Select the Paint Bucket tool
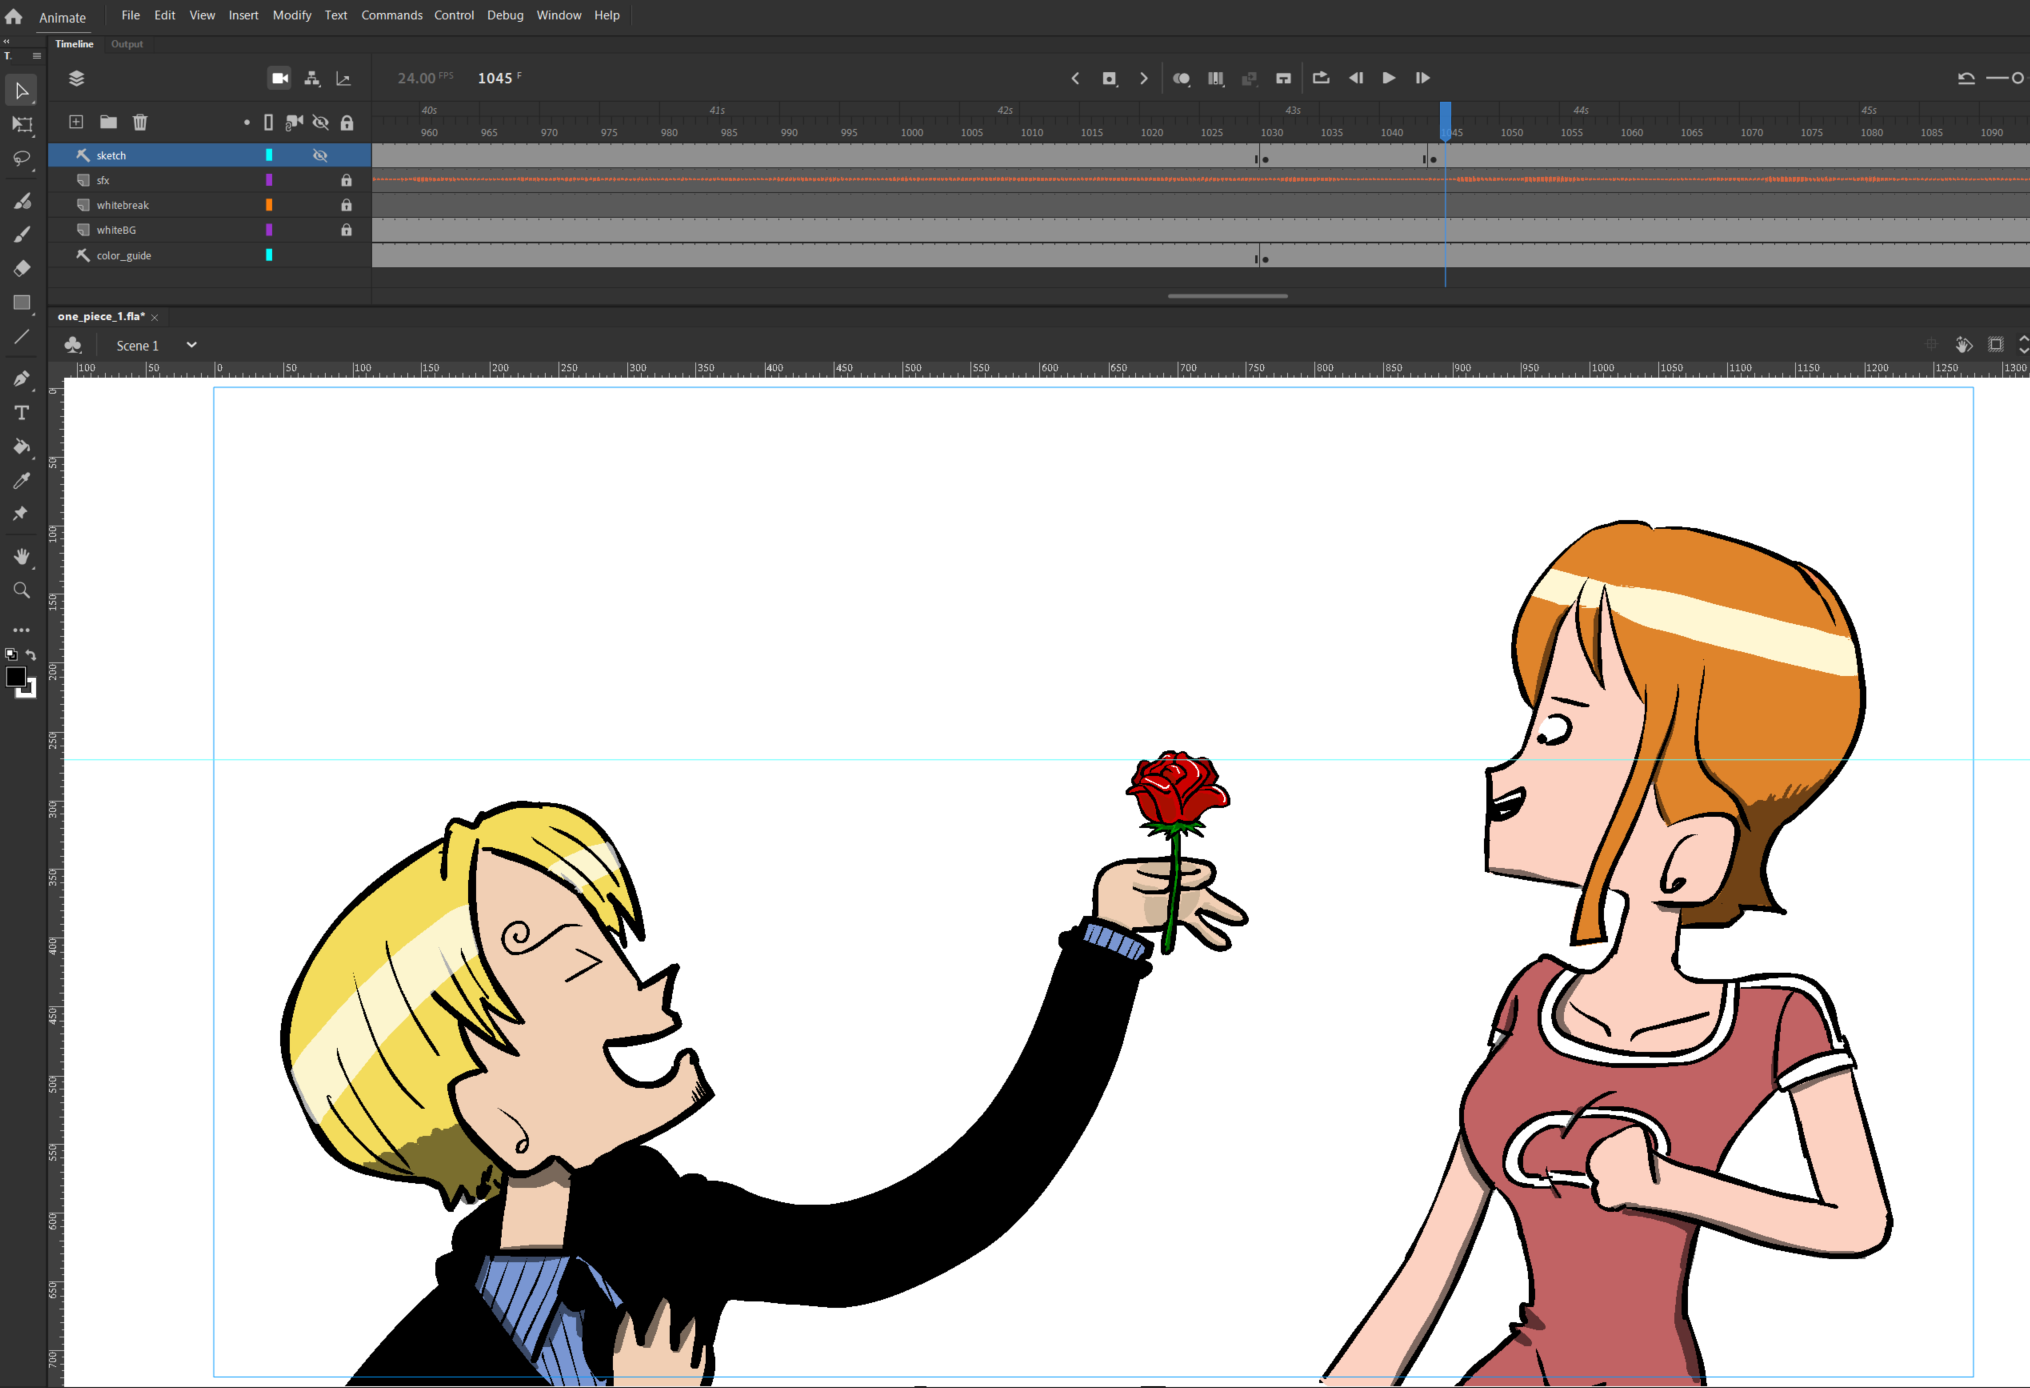The height and width of the screenshot is (1388, 2030). pyautogui.click(x=21, y=447)
